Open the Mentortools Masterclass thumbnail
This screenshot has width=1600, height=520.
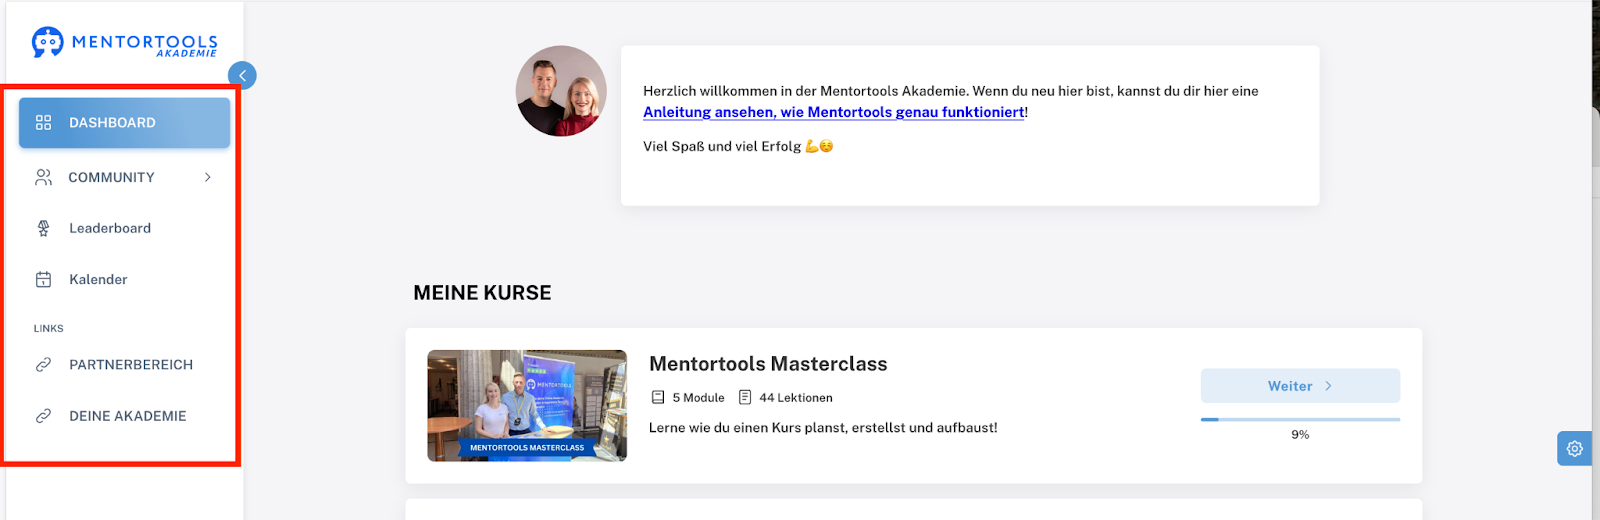point(527,405)
